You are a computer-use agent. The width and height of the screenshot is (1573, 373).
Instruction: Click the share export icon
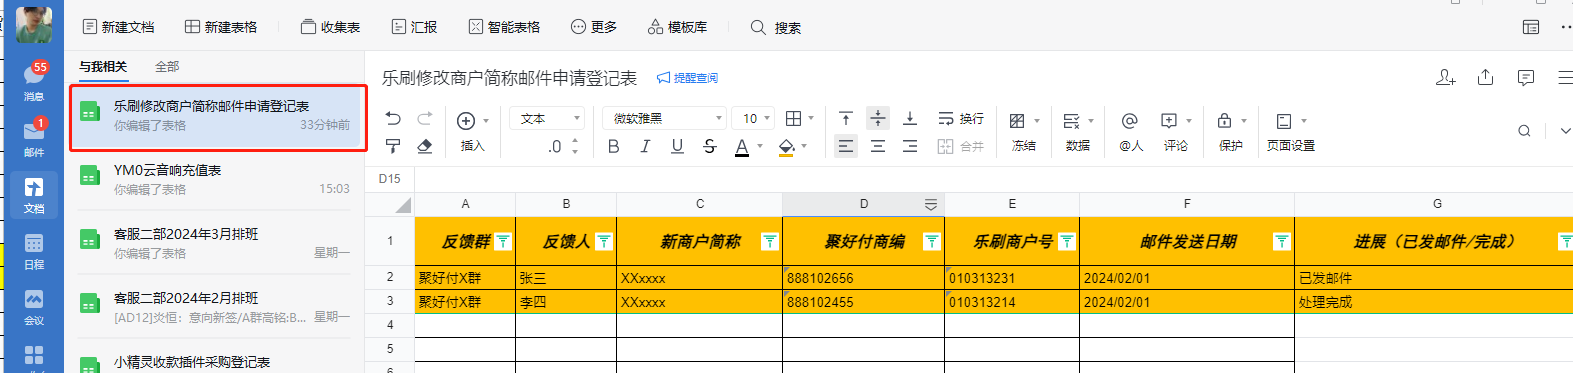coord(1486,77)
